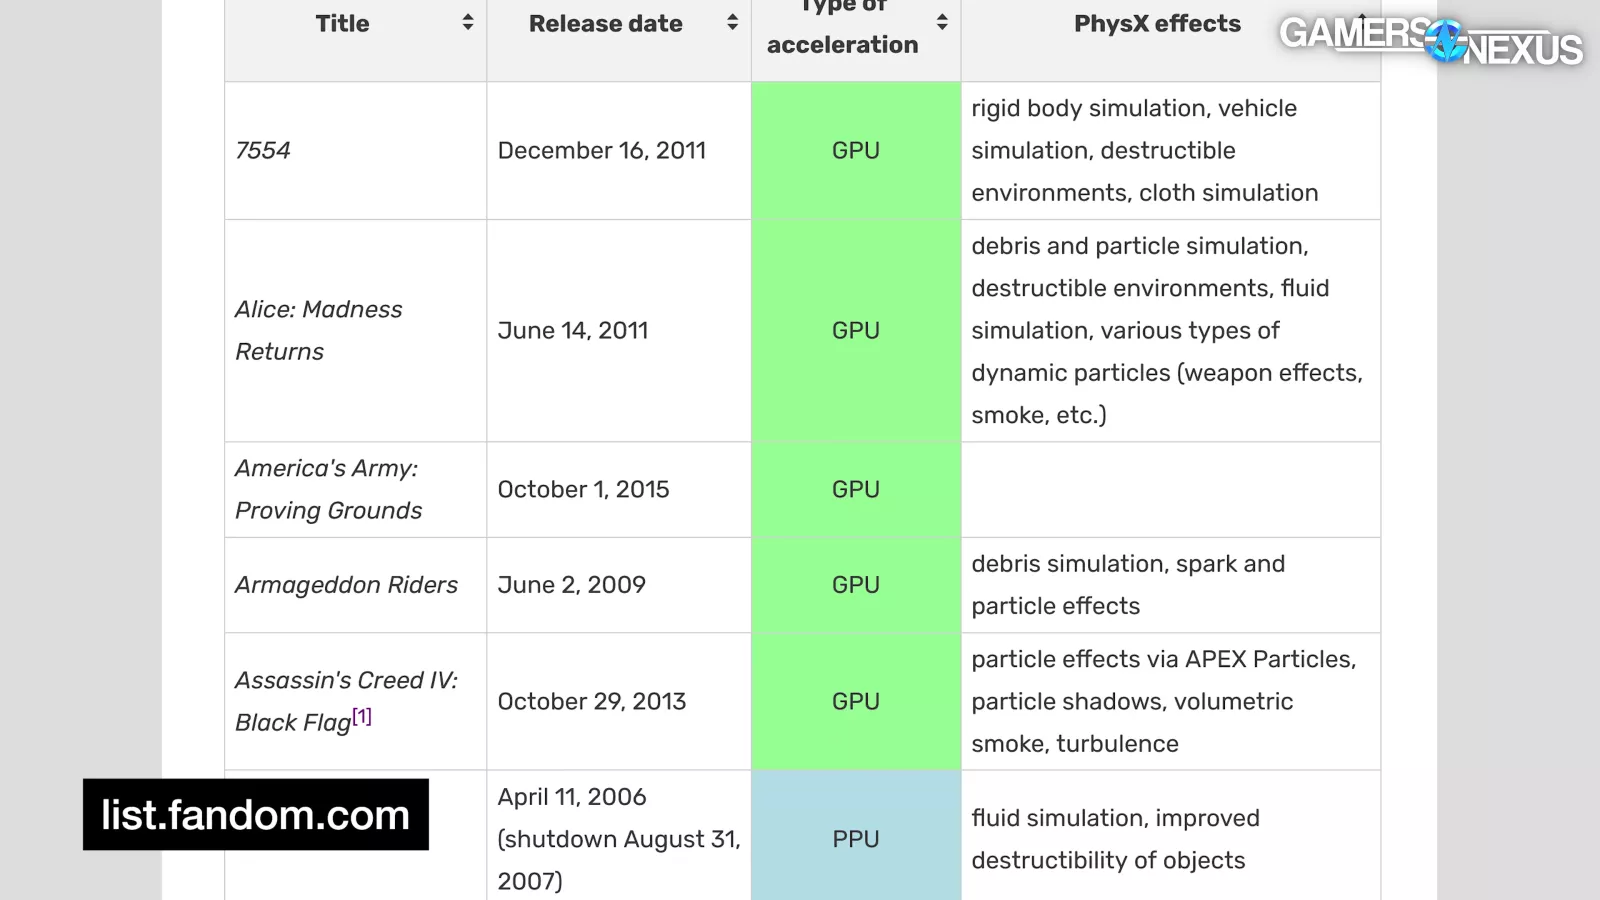
Task: Click the green GPU cell for Alice: Madness Returns
Action: coord(855,330)
